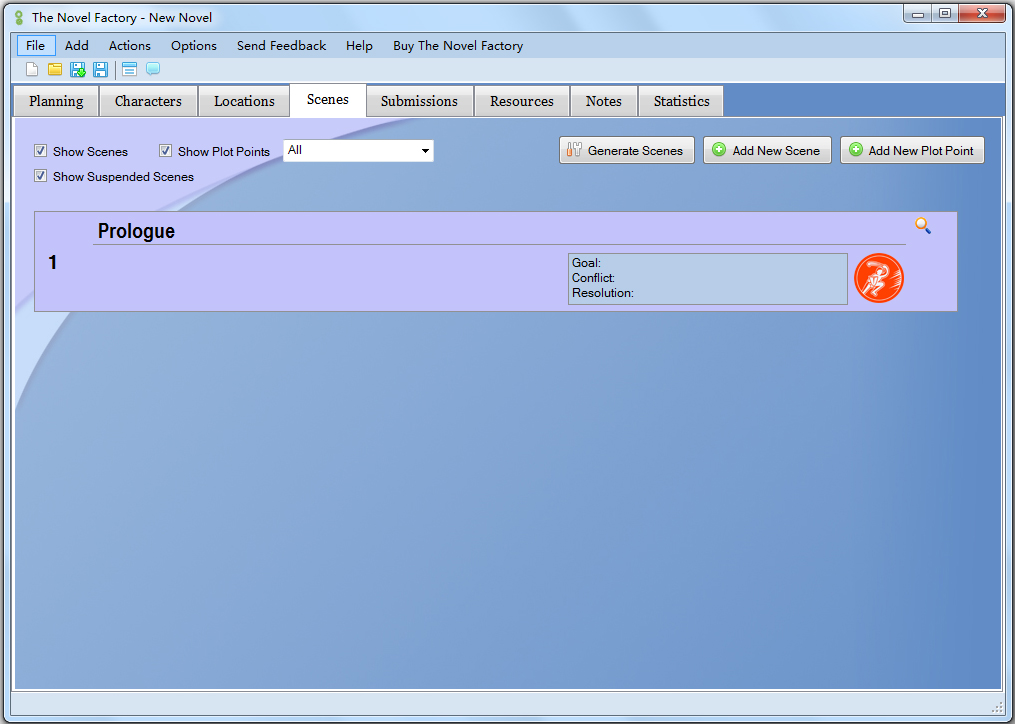Open the Actions menu
Image resolution: width=1015 pixels, height=724 pixels.
tap(129, 45)
